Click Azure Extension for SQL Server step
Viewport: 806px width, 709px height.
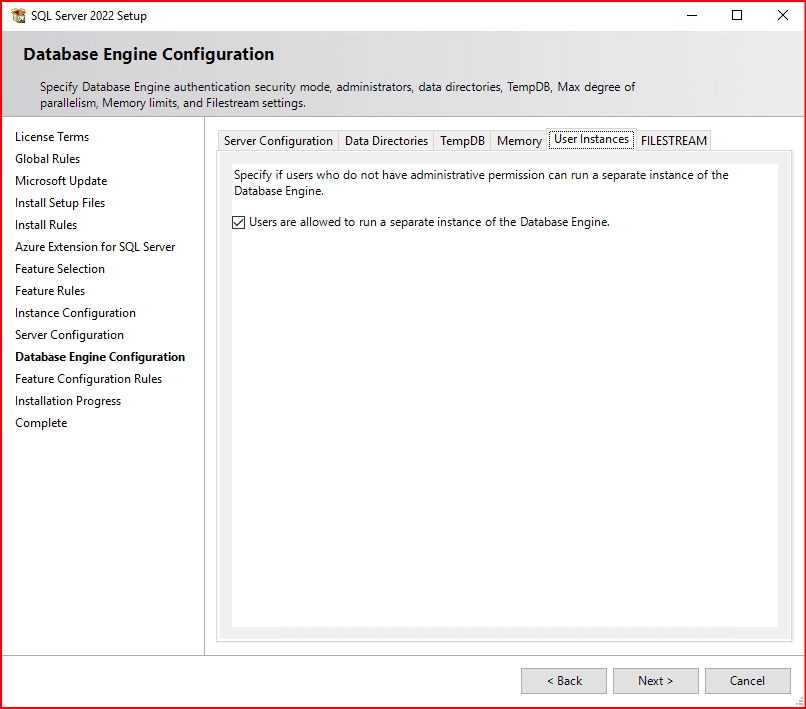tap(95, 247)
